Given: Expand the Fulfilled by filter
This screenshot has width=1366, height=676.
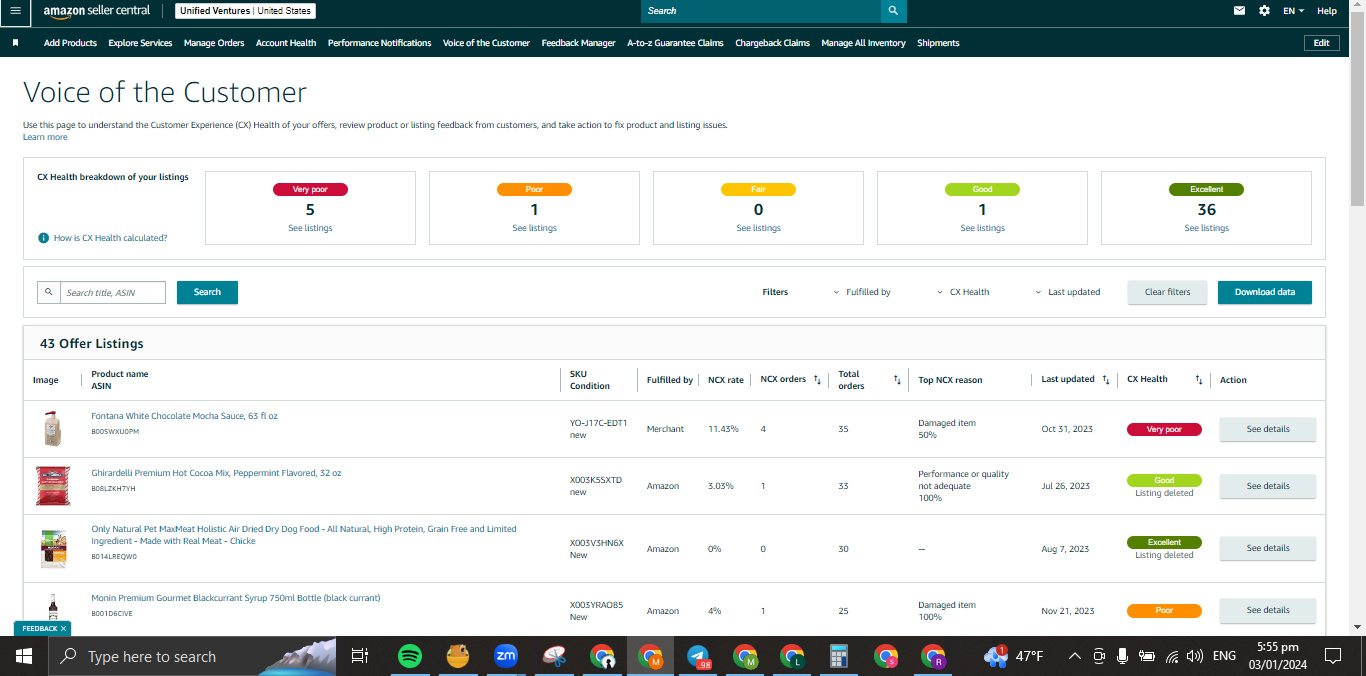Looking at the screenshot, I should (862, 292).
